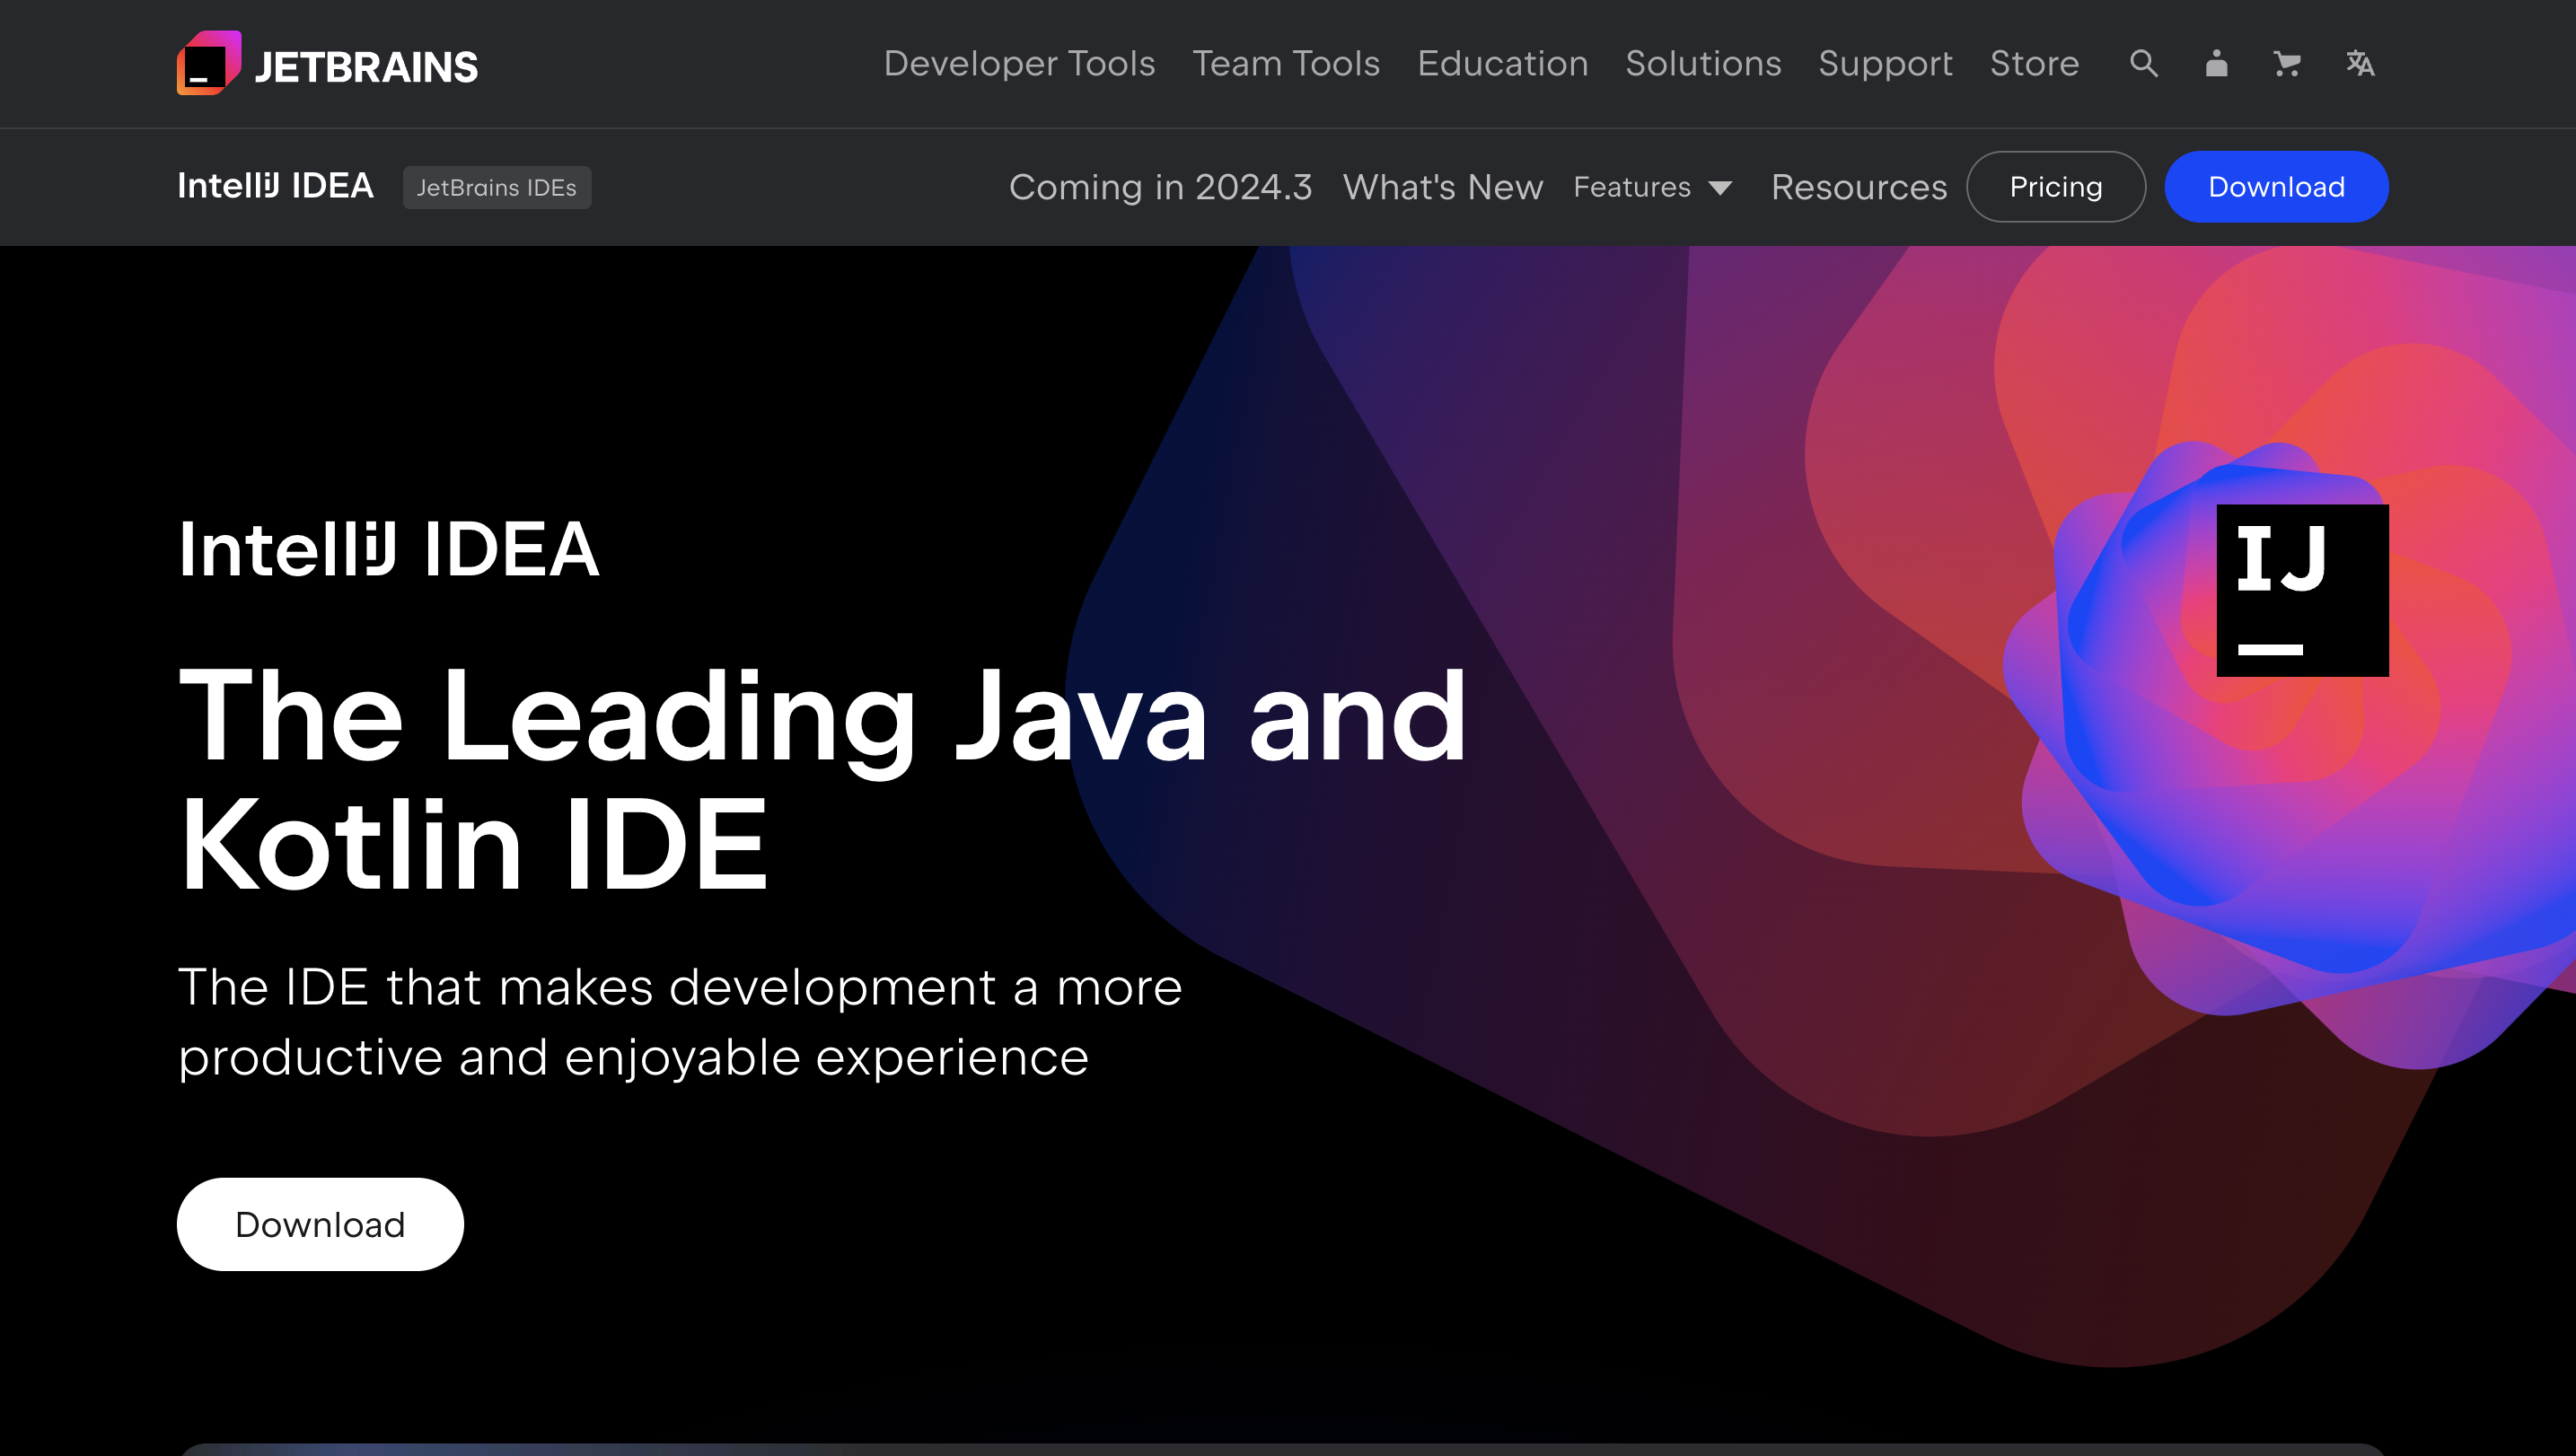The image size is (2576, 1456).
Task: Open site search with magnifier icon
Action: 2143,64
